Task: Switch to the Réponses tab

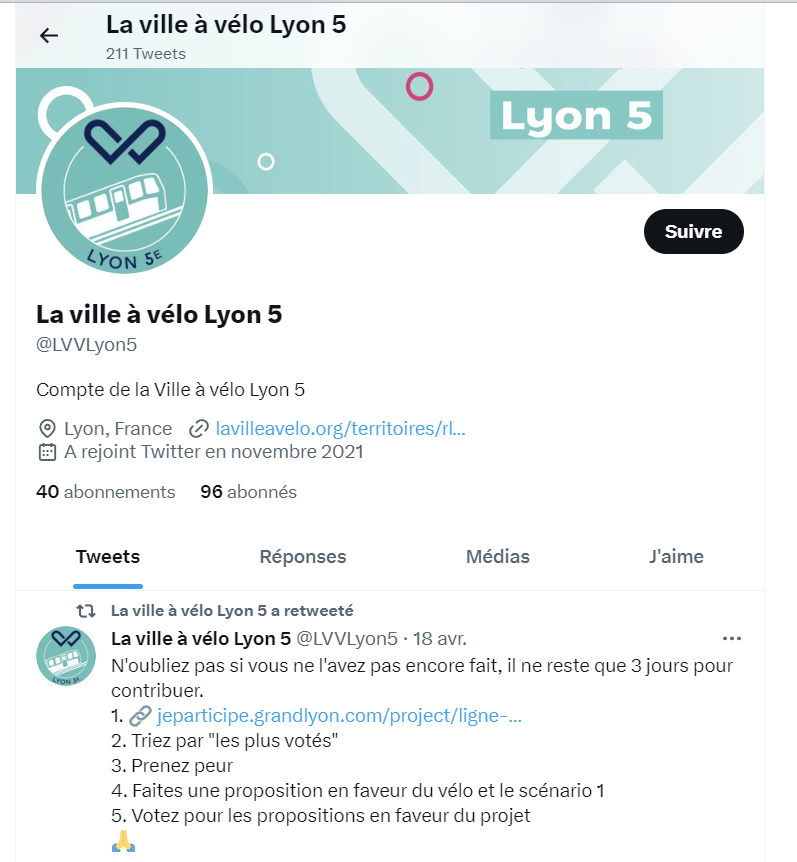Action: [303, 556]
